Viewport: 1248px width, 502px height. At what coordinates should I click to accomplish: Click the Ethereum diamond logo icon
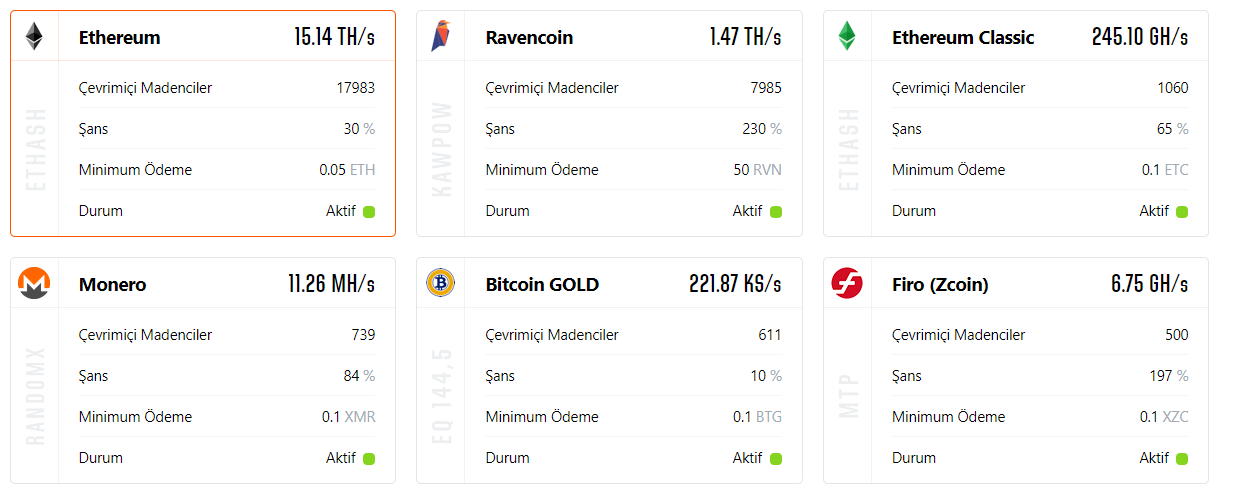pos(34,37)
